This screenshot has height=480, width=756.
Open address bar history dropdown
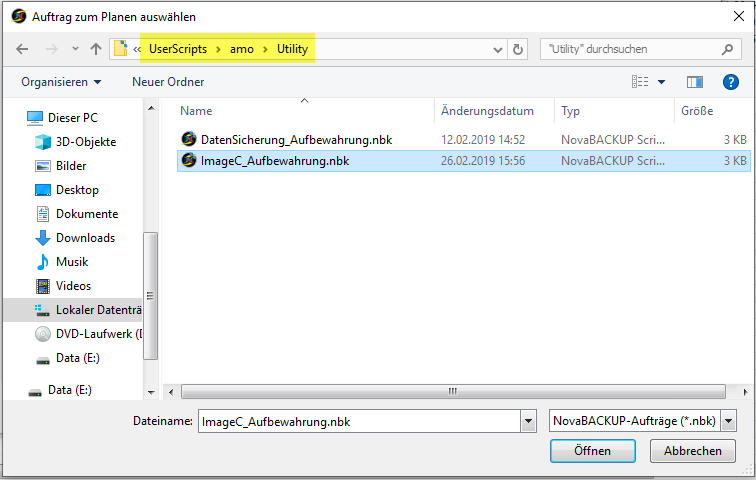(x=498, y=49)
